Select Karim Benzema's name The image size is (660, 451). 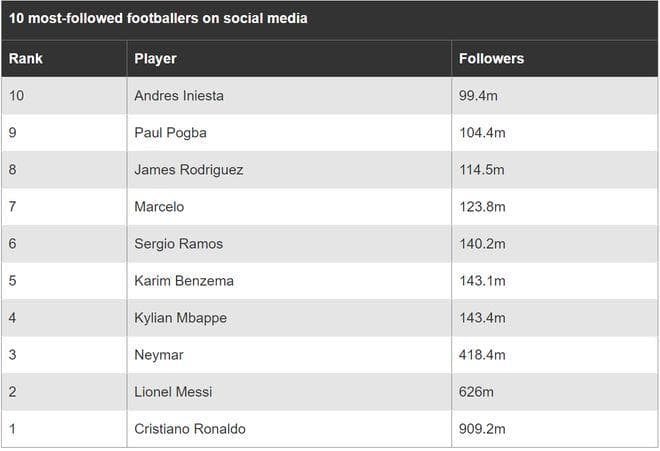184,281
